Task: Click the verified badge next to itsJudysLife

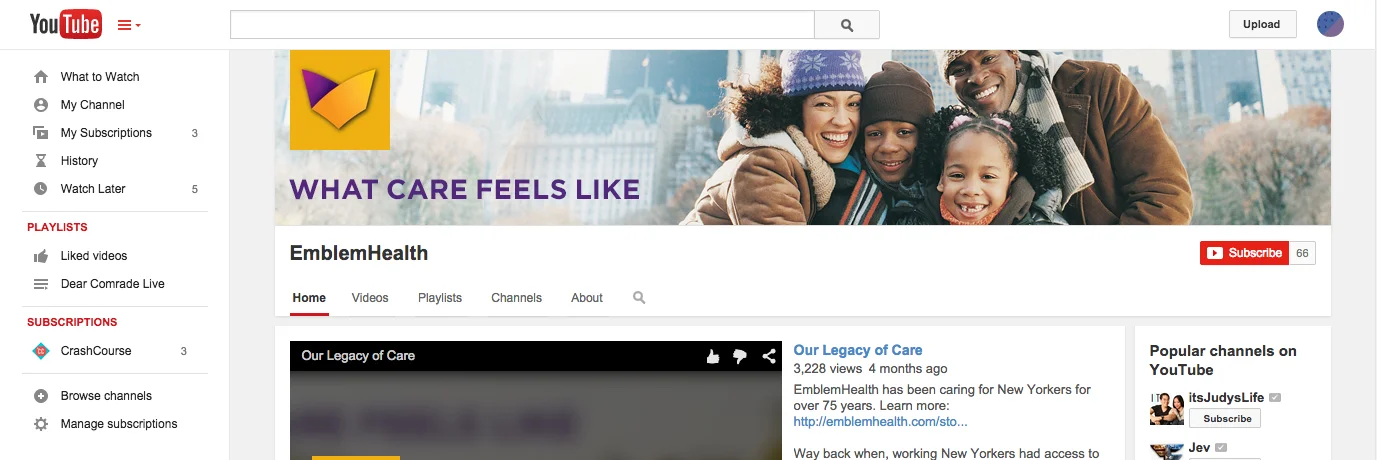Action: (x=1275, y=398)
